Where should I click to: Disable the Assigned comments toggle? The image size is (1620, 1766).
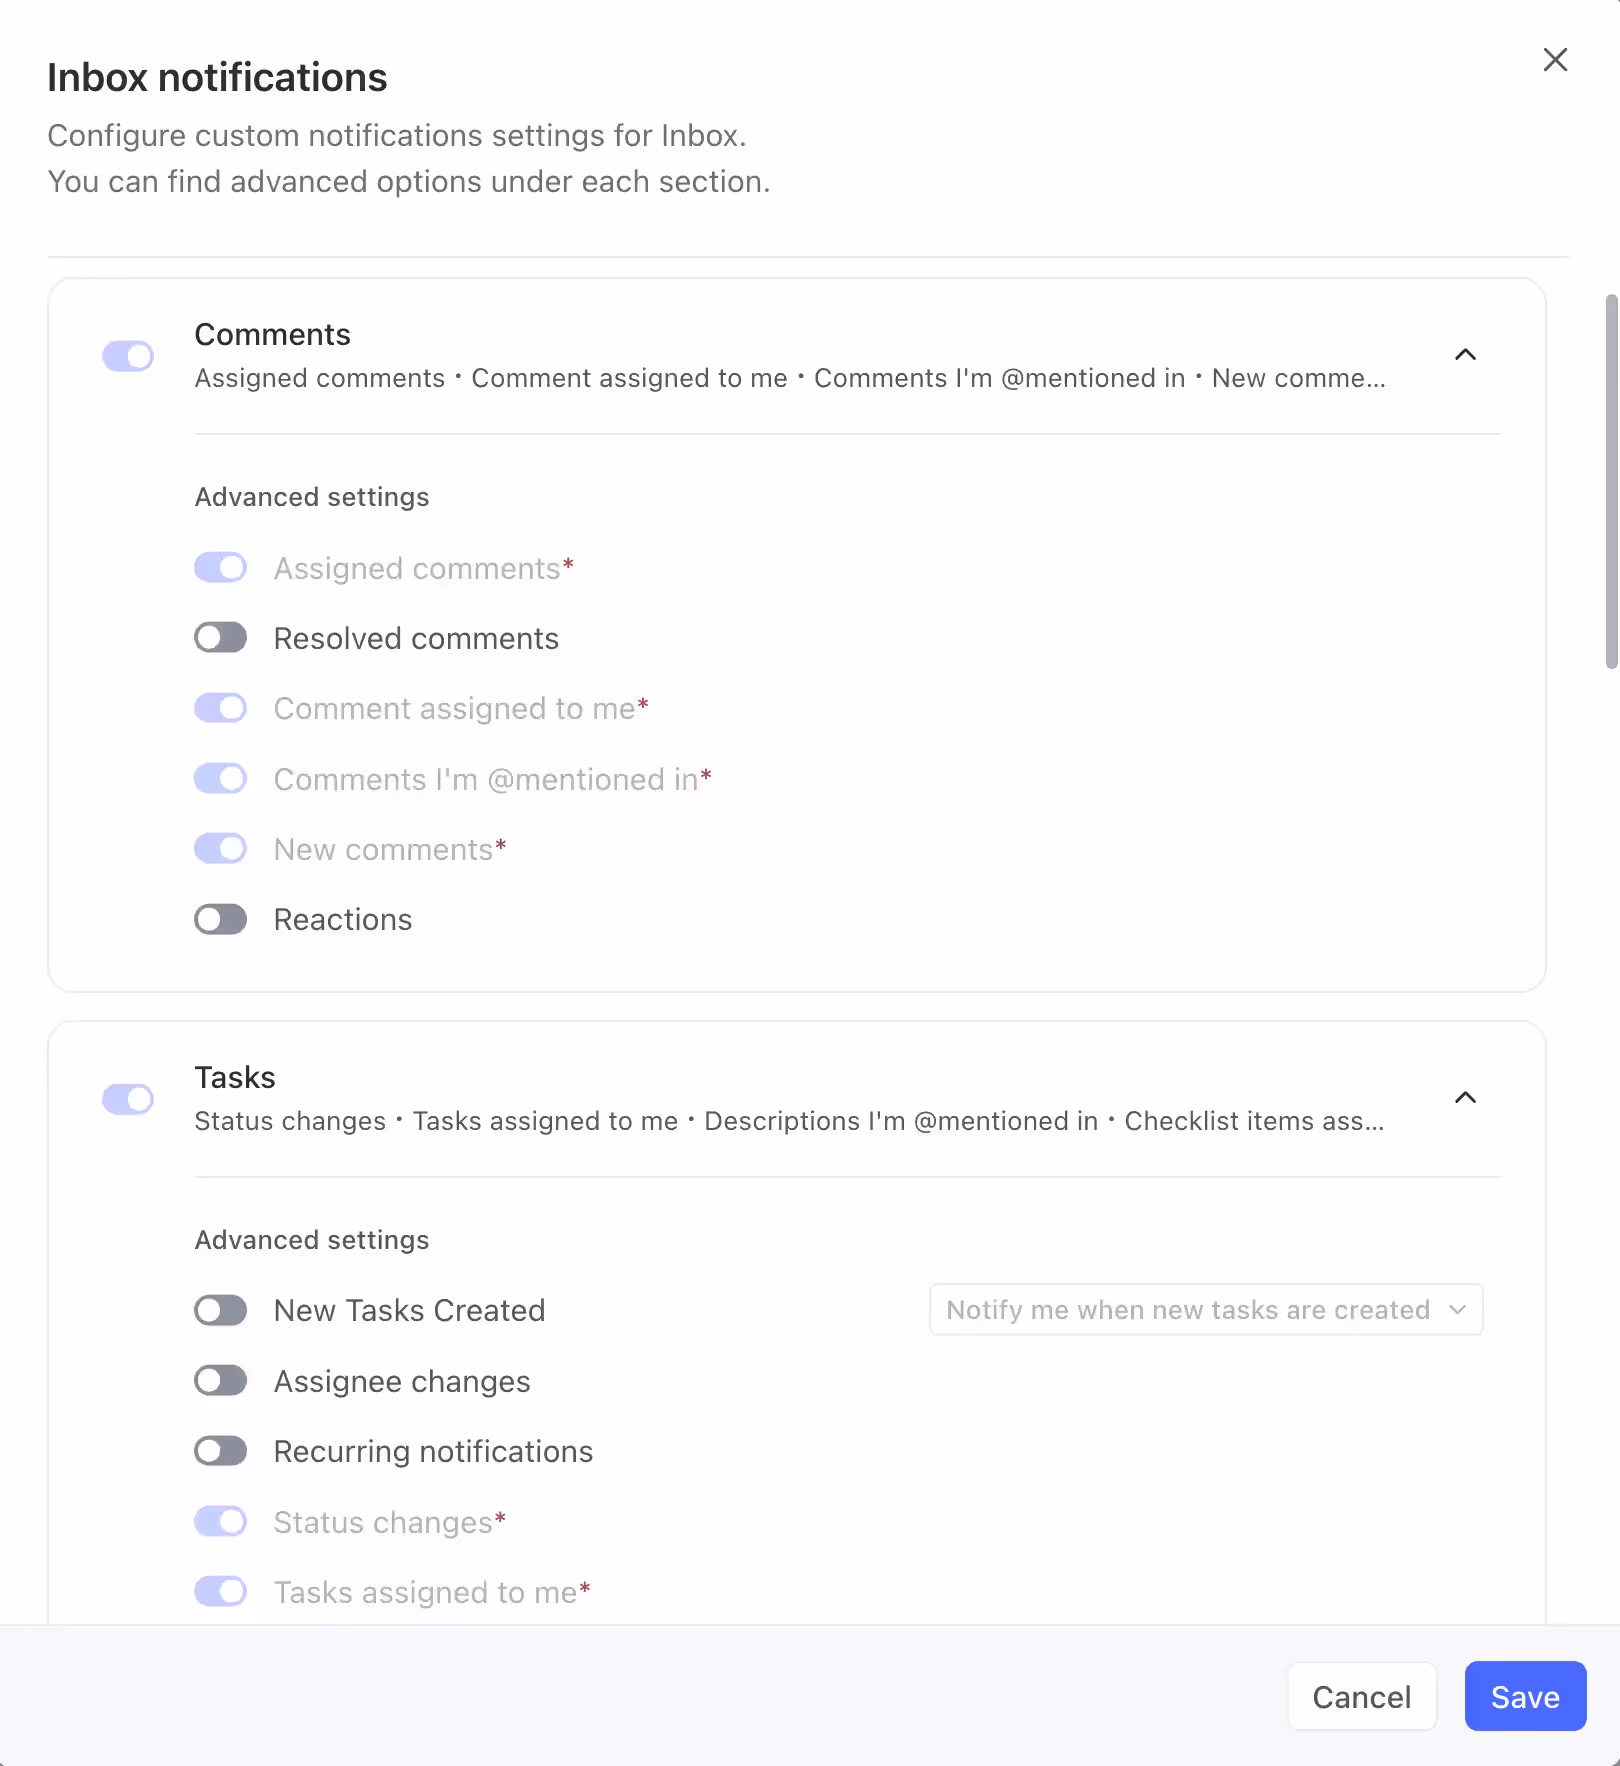click(x=220, y=567)
